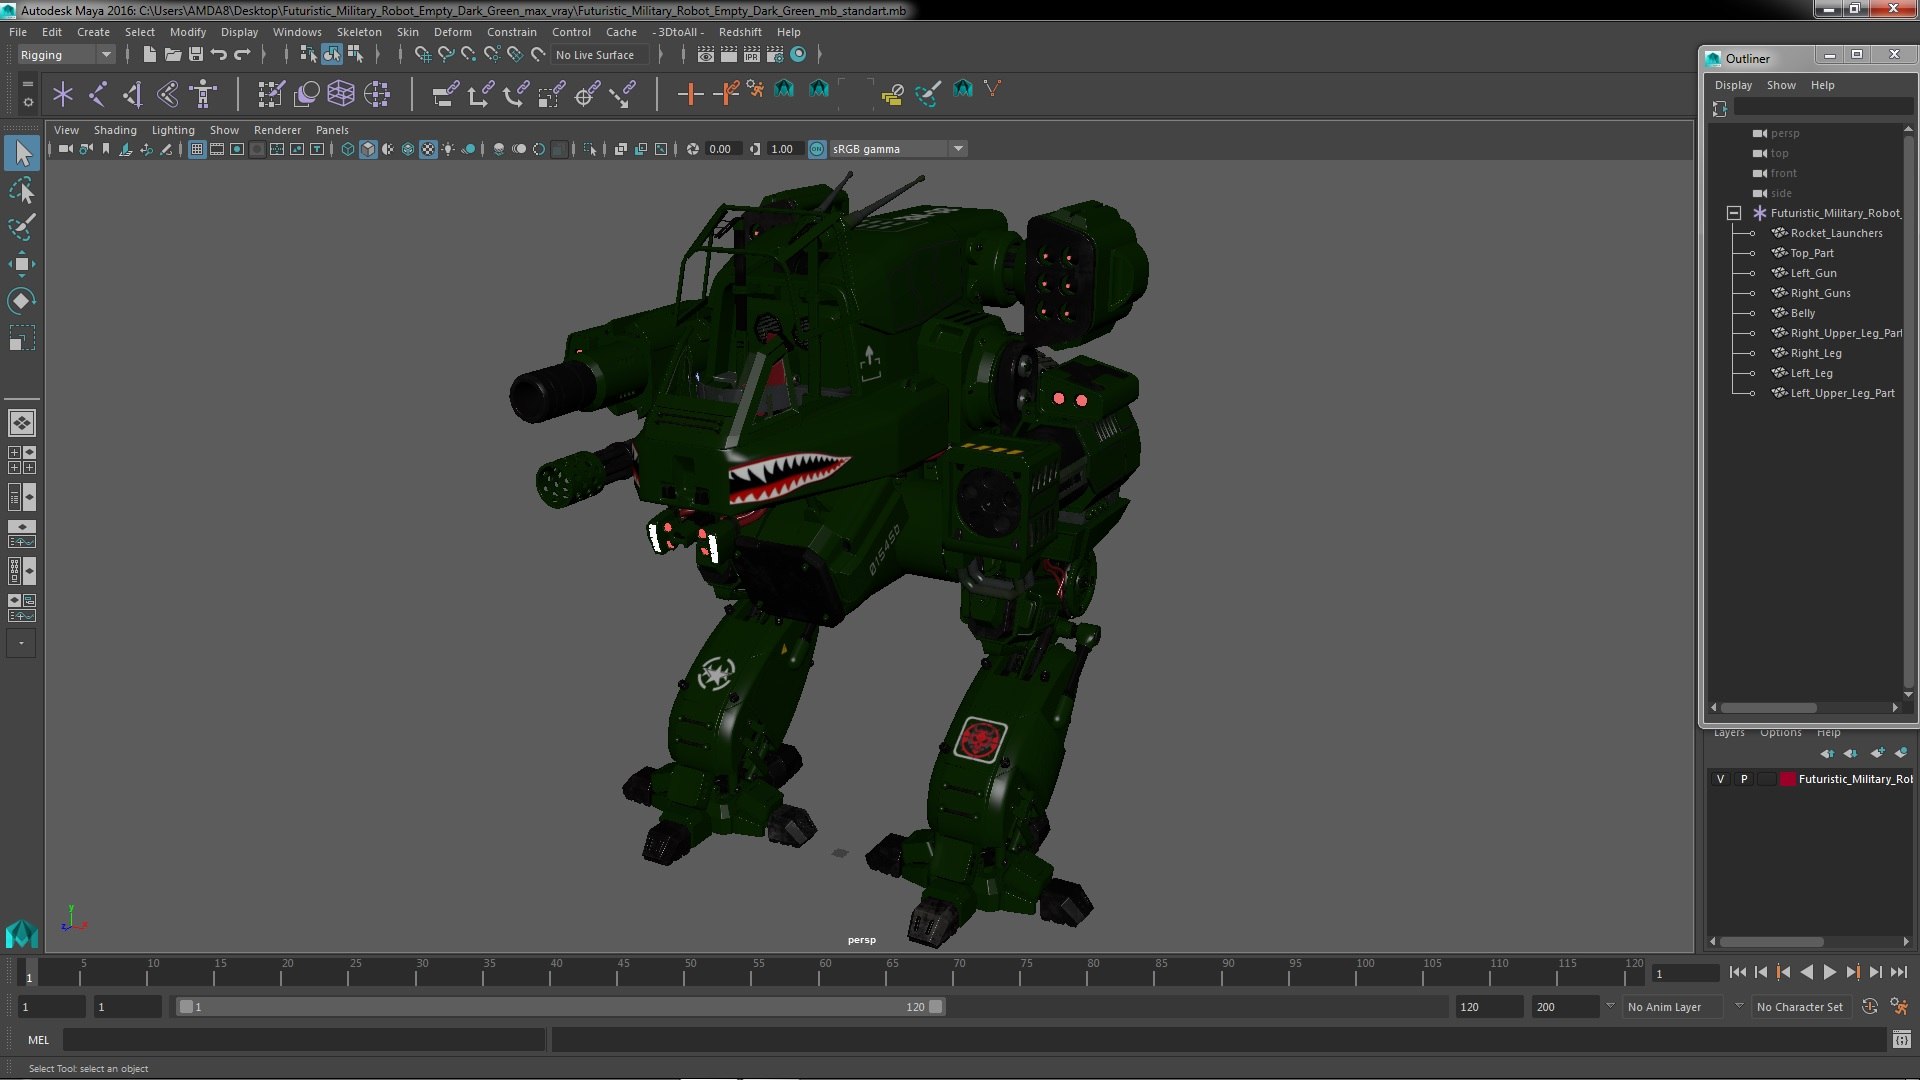Open the Skeleton menu
Image resolution: width=1920 pixels, height=1080 pixels.
[359, 32]
